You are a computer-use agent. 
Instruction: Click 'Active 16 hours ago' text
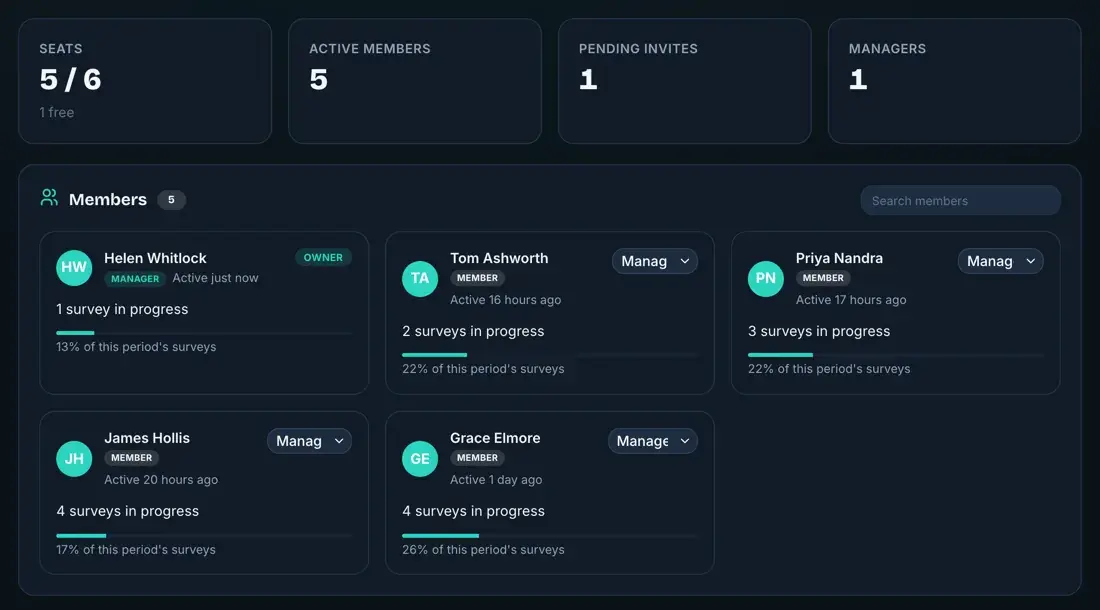pos(505,300)
